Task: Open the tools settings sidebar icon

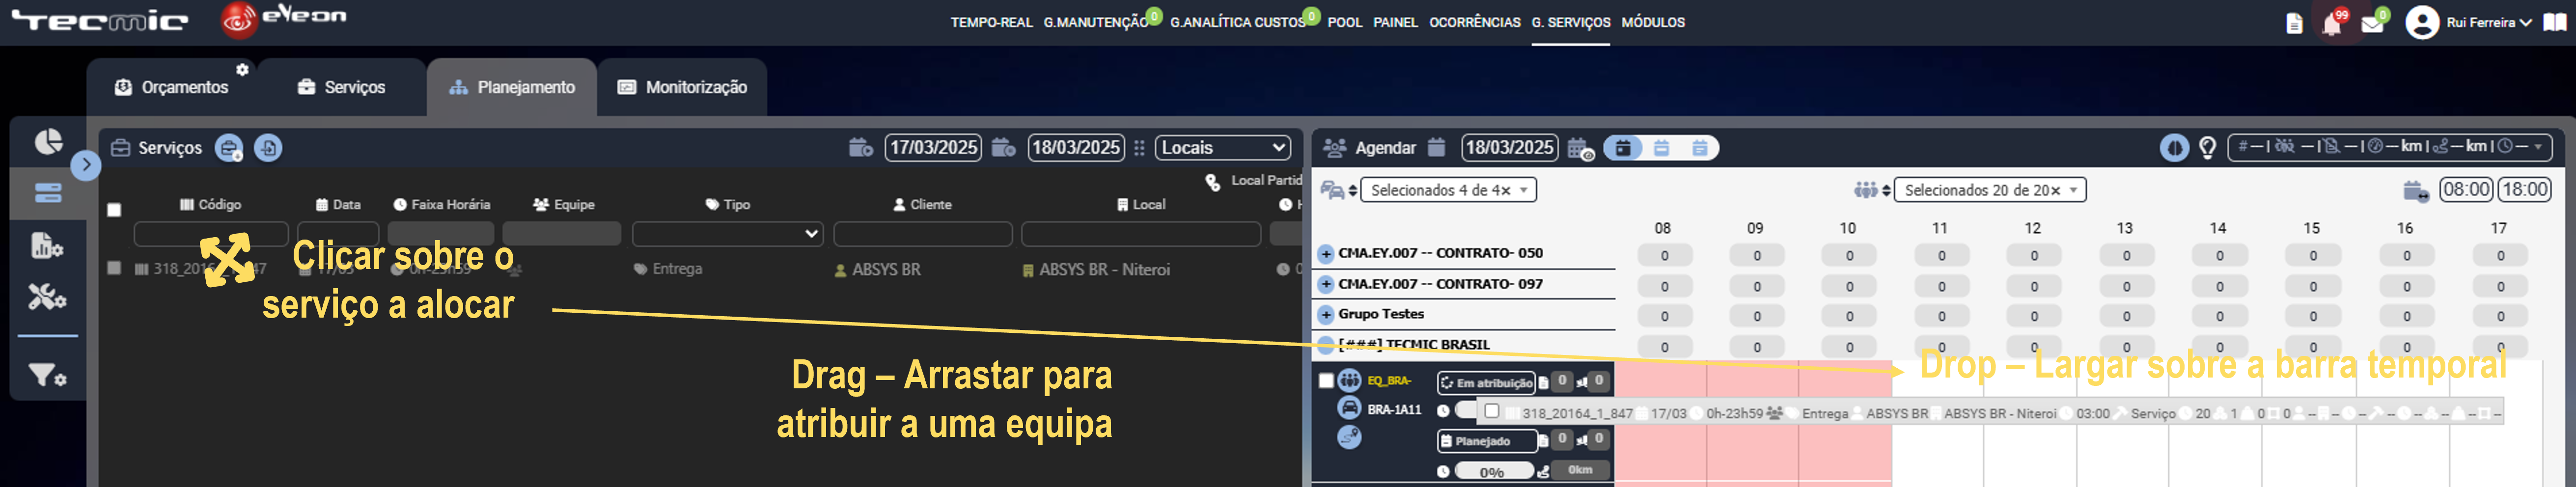Action: [47, 297]
